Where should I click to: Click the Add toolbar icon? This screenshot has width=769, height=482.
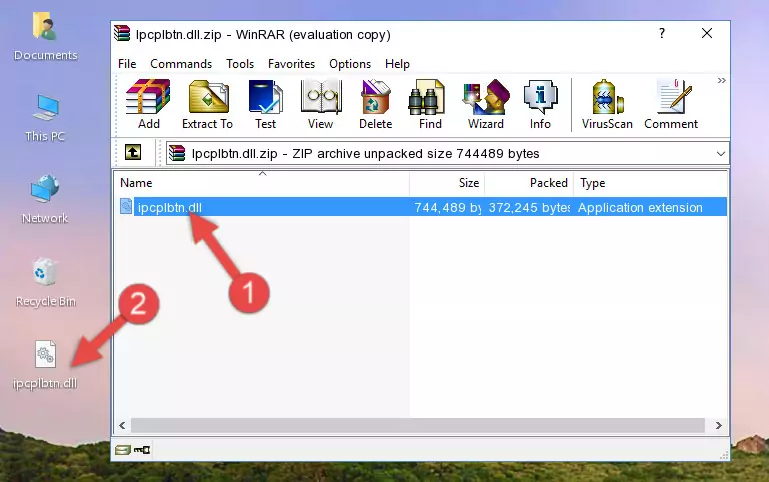pyautogui.click(x=148, y=104)
